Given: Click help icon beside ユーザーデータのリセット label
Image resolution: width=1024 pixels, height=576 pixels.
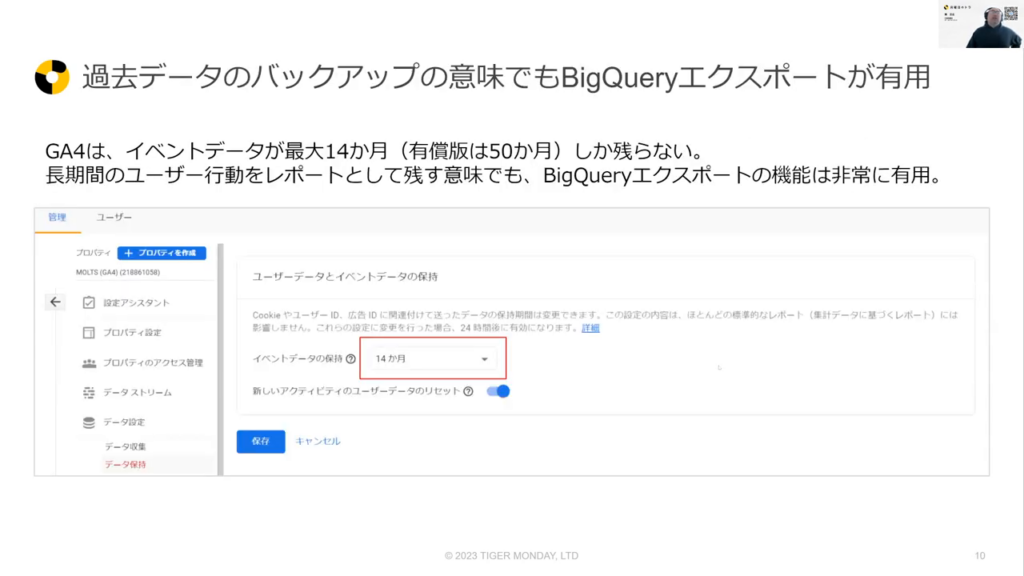Looking at the screenshot, I should (469, 392).
